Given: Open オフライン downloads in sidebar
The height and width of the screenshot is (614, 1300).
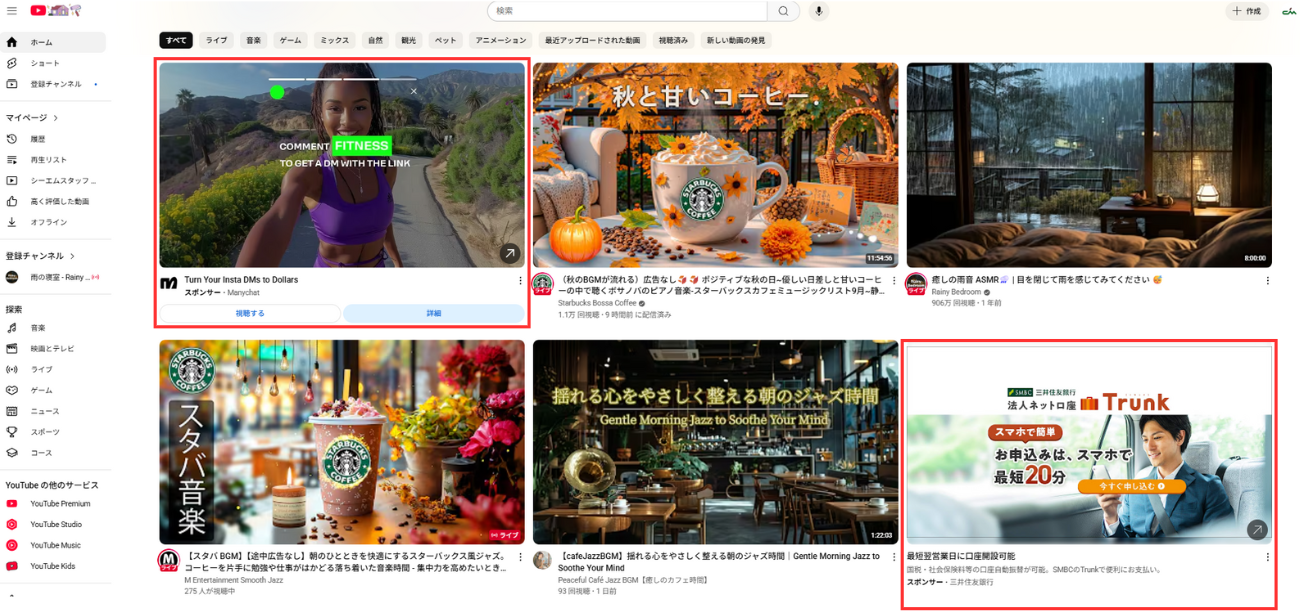Looking at the screenshot, I should tap(48, 222).
